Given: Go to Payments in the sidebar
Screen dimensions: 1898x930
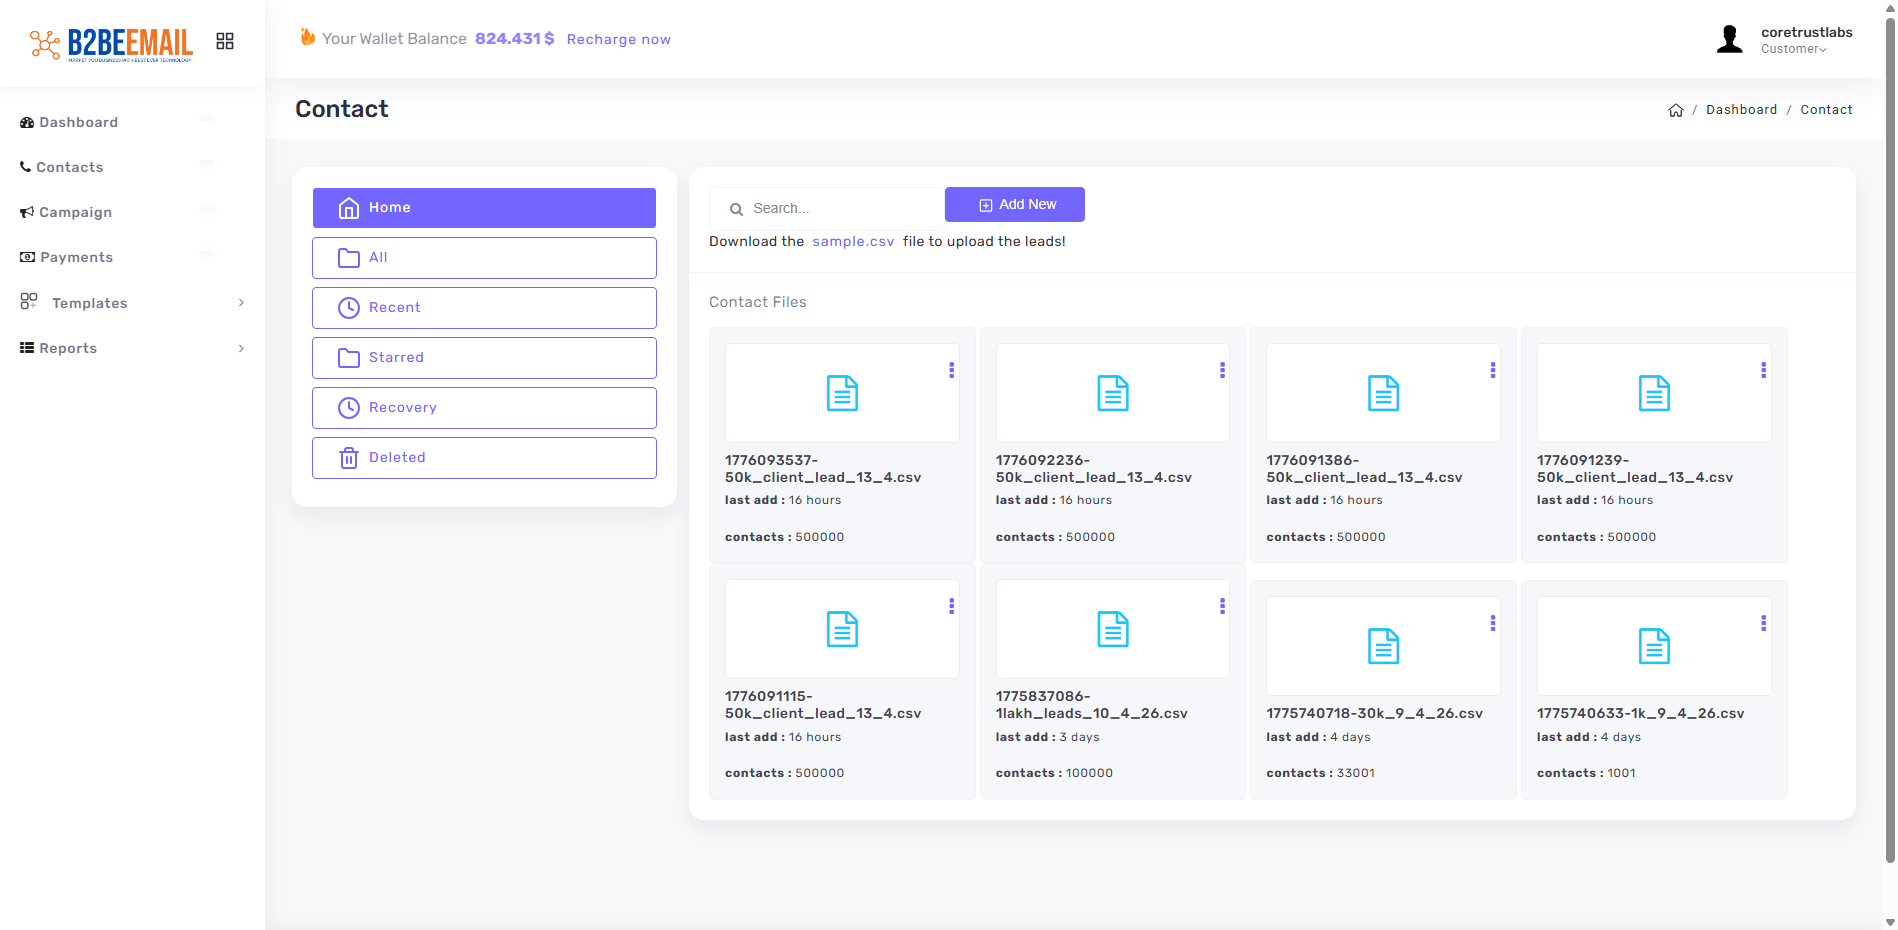Looking at the screenshot, I should 76,257.
